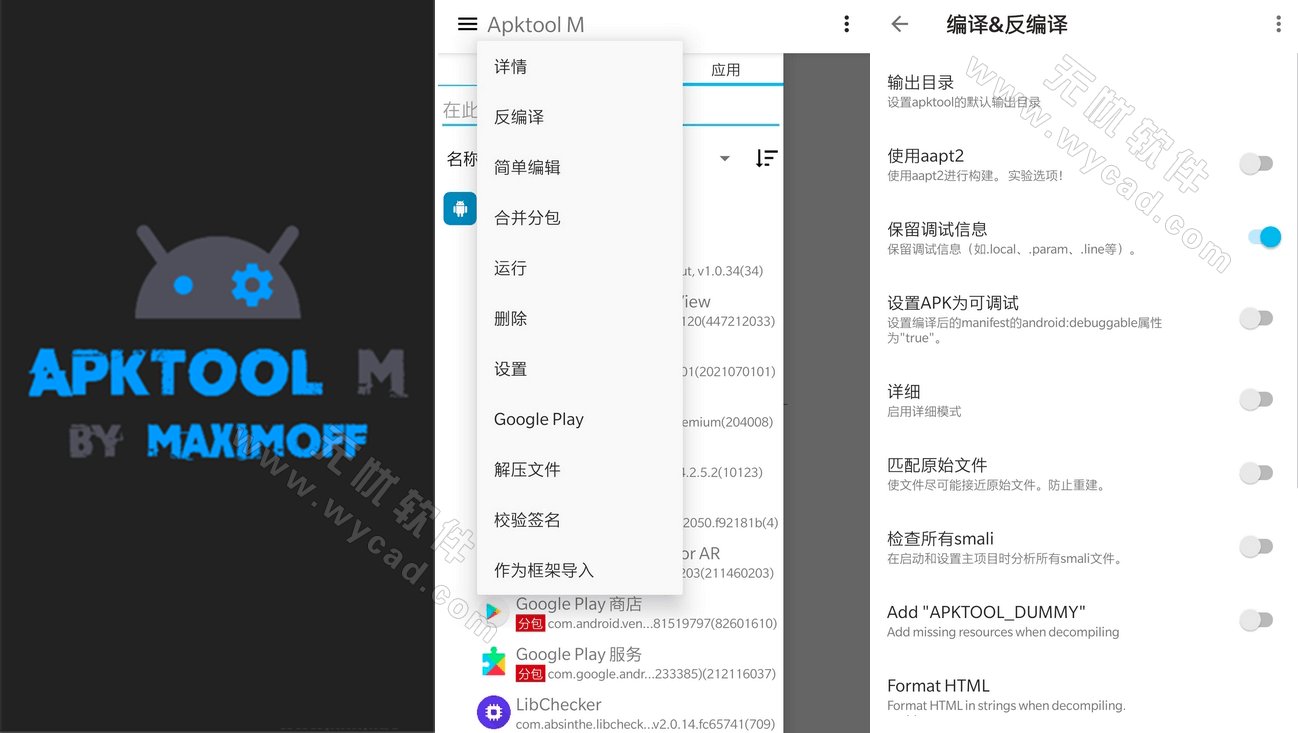Select 设置 menu entry
Viewport: 1298px width, 733px height.
coord(580,369)
